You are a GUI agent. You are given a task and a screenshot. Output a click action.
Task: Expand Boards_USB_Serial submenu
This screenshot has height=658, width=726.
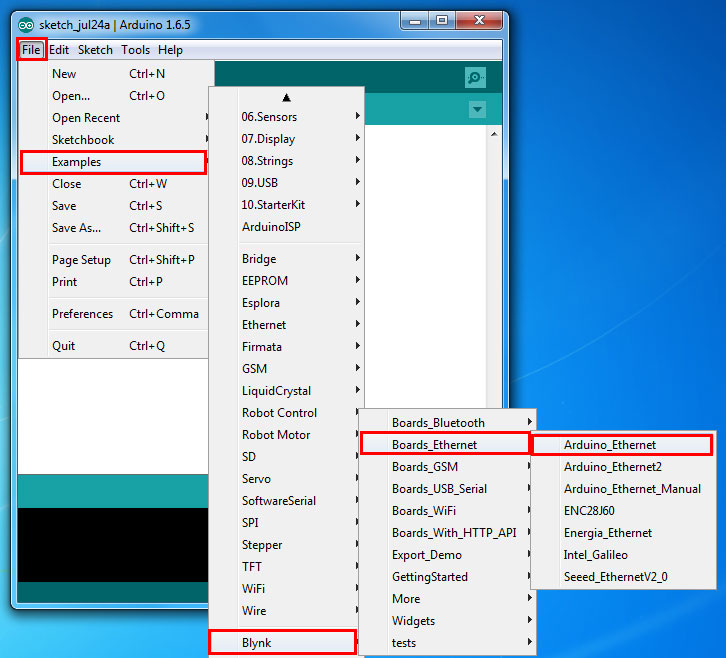tap(447, 489)
